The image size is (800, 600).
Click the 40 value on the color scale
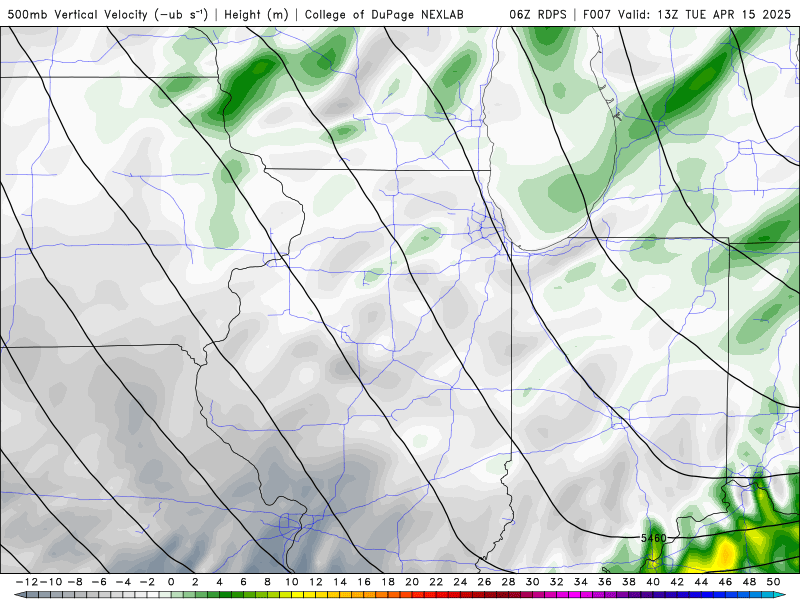coord(653,582)
